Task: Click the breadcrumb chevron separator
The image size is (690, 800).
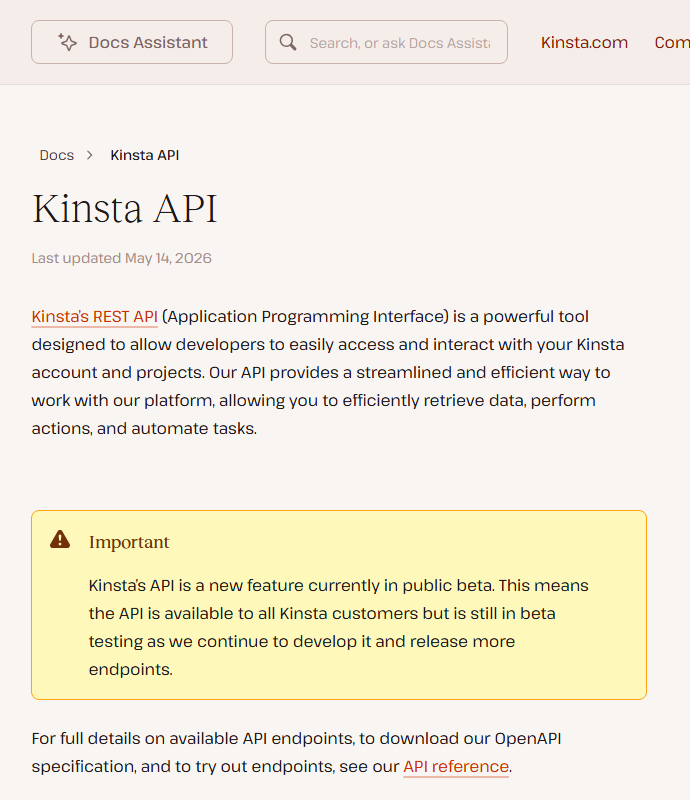Action: 90,155
